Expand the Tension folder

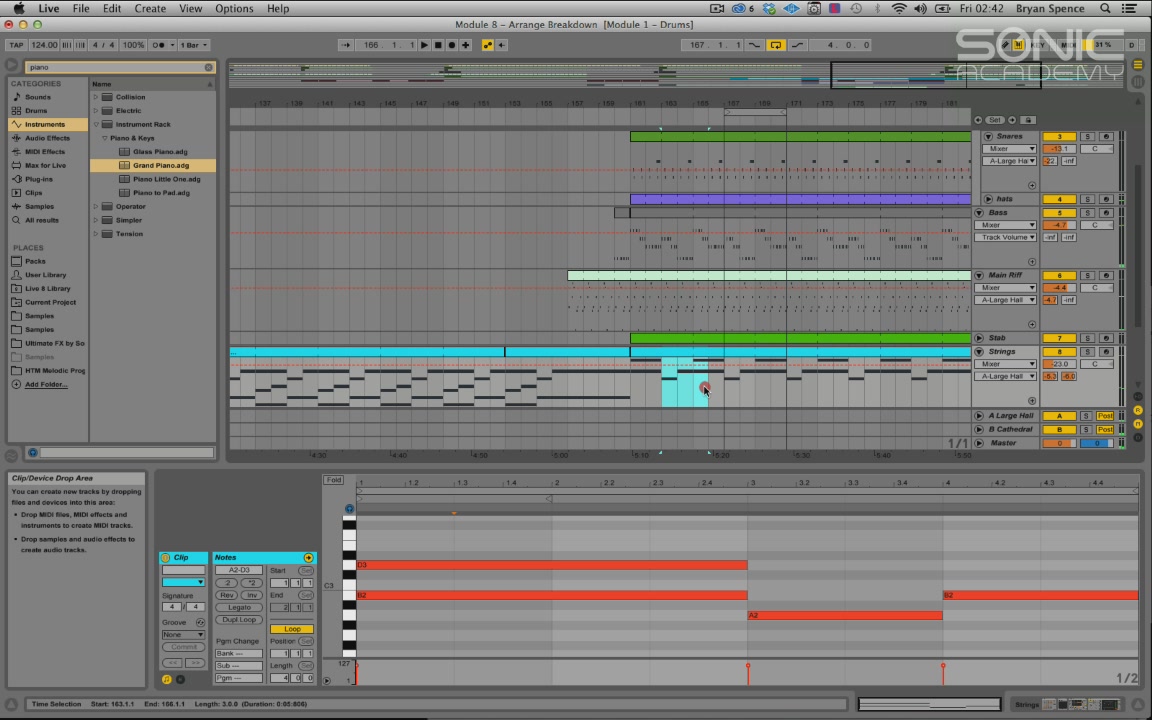tap(96, 234)
